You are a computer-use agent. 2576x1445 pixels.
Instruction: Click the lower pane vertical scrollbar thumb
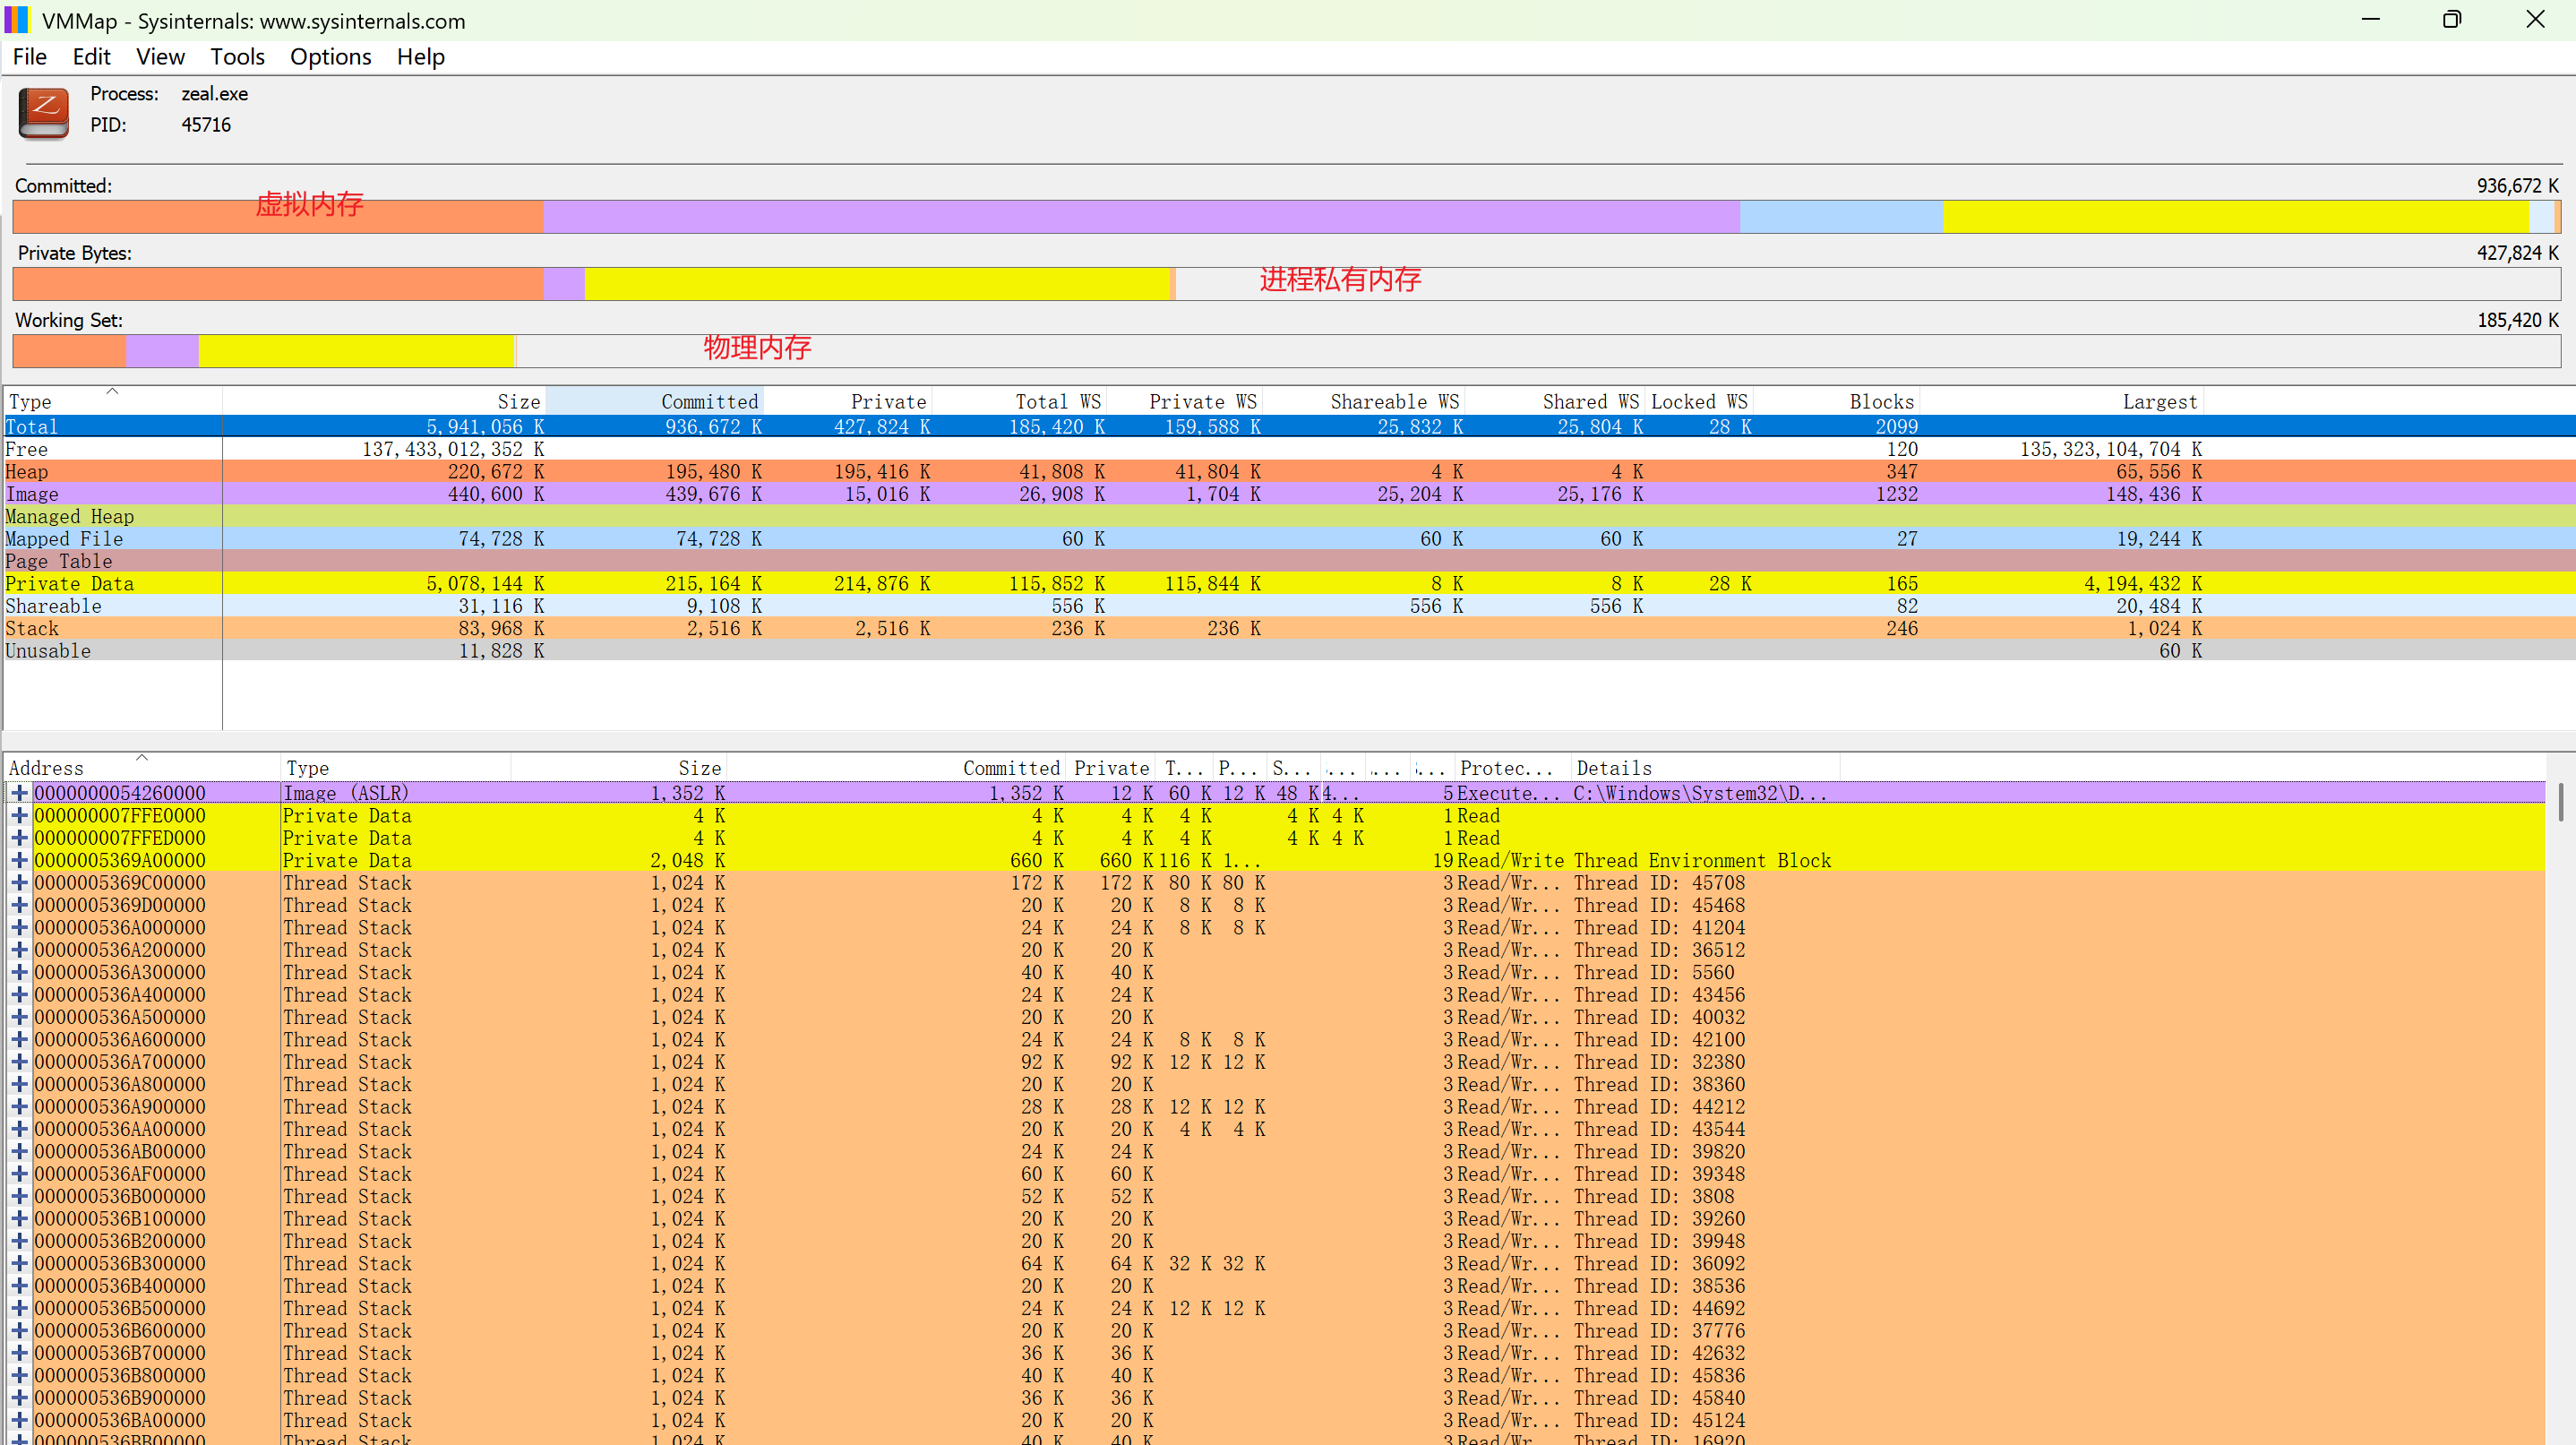click(2562, 802)
